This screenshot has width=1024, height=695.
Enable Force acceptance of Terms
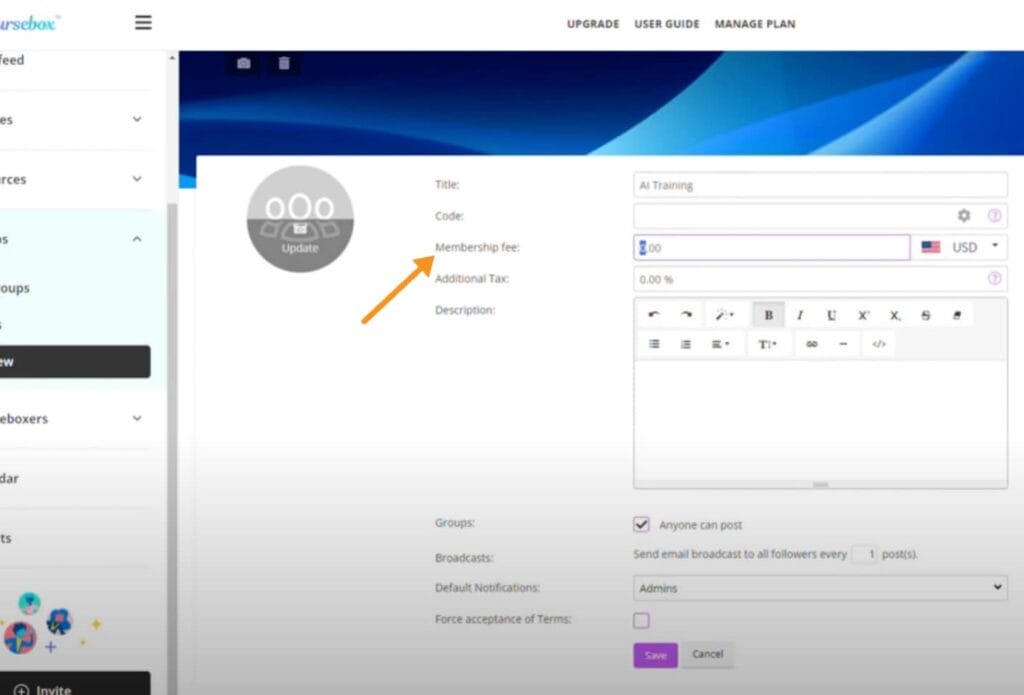[640, 620]
